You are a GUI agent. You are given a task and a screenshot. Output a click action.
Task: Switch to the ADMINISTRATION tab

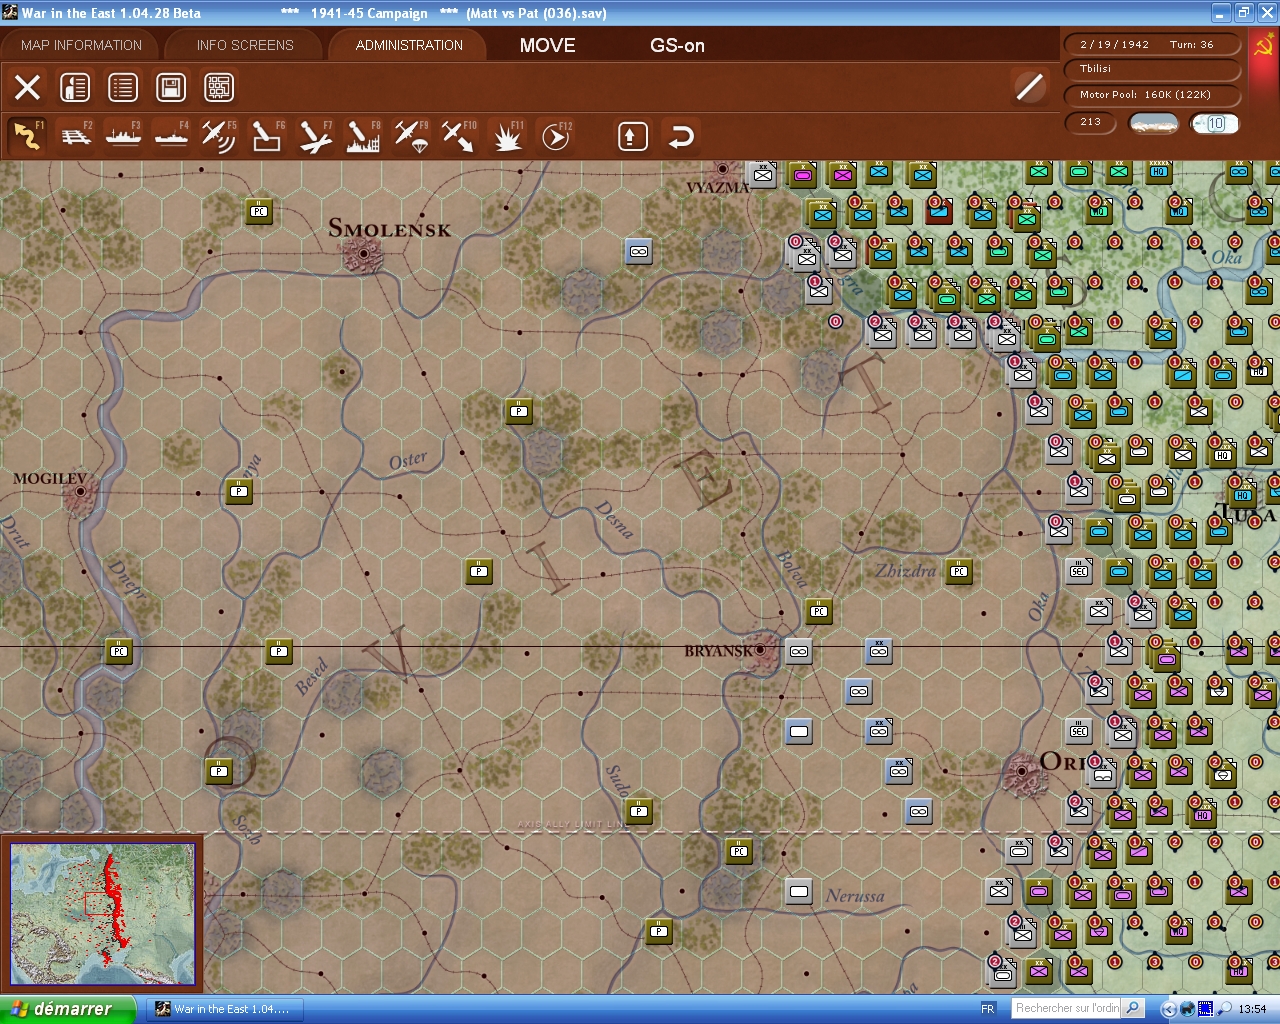pyautogui.click(x=409, y=45)
